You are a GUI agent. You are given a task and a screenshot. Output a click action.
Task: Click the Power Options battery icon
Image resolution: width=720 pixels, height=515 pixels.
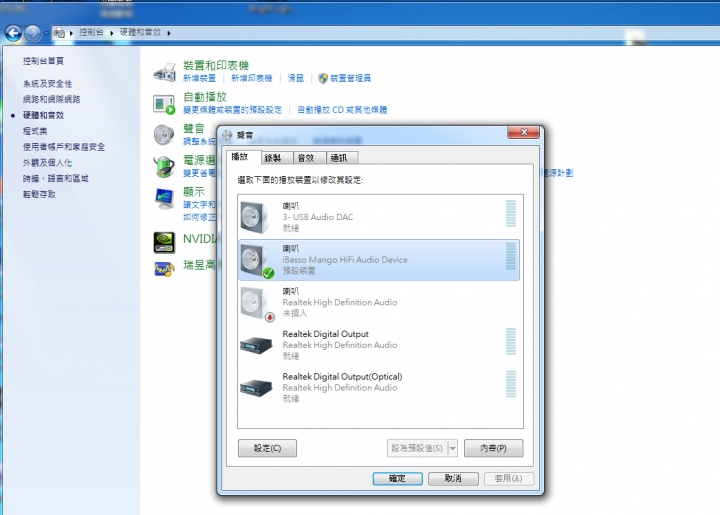point(164,166)
